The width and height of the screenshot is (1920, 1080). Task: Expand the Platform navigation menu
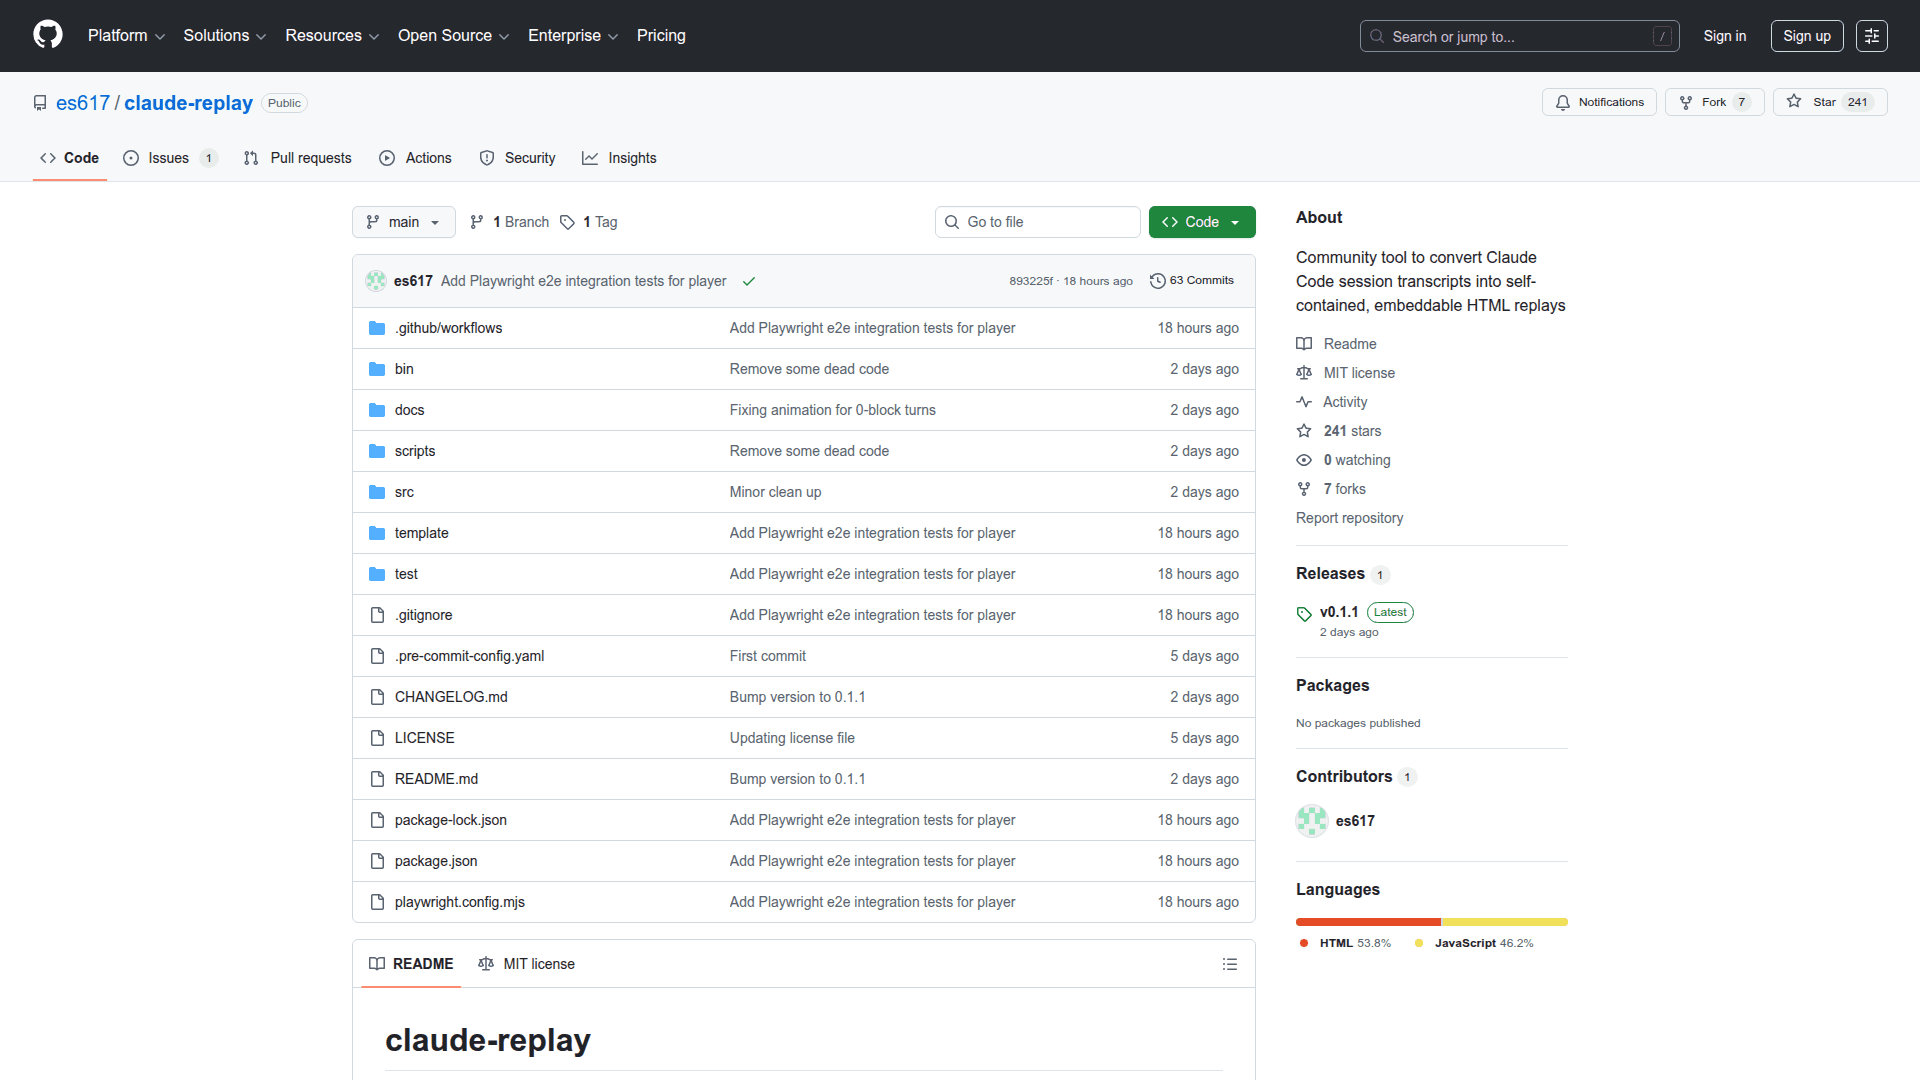tap(126, 36)
